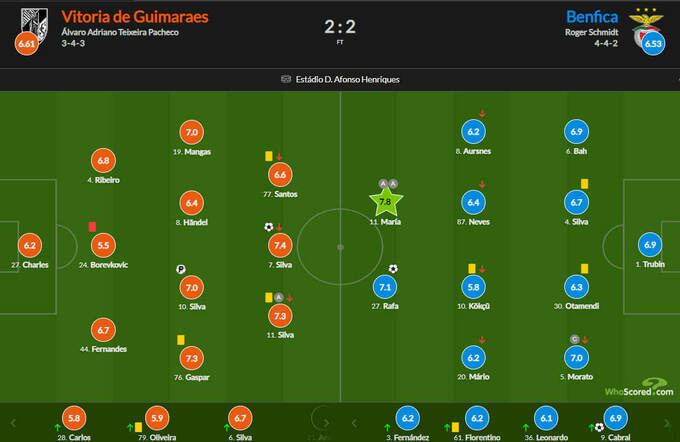Select goalkeeper Trubin's 6.9 rating circle
This screenshot has height=442, width=680.
[x=650, y=245]
